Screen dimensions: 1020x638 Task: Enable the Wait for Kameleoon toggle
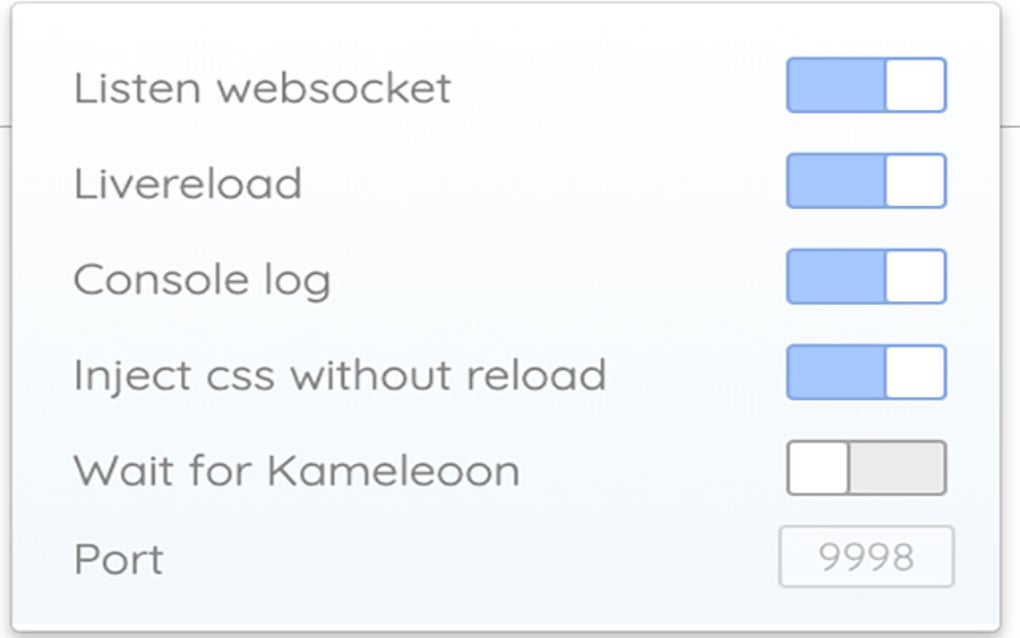point(865,466)
